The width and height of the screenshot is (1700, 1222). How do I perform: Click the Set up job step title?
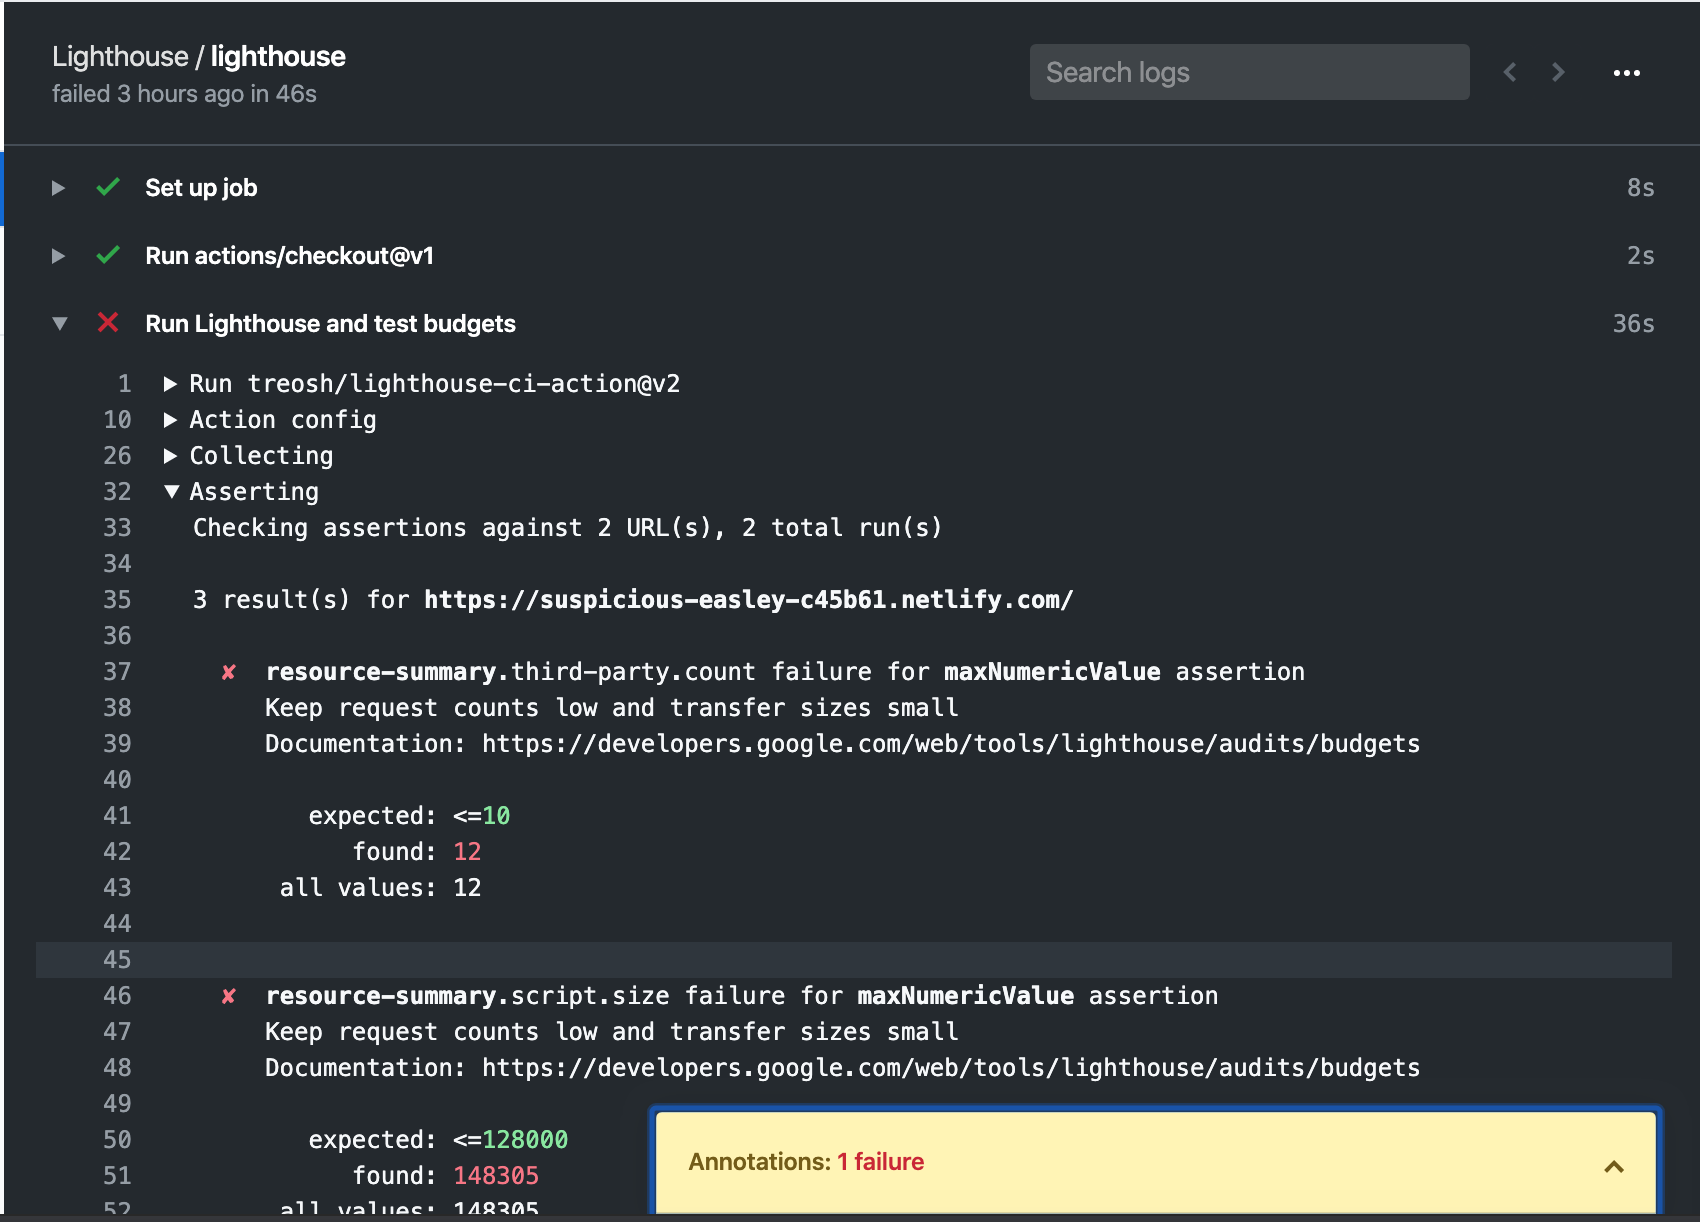point(201,188)
